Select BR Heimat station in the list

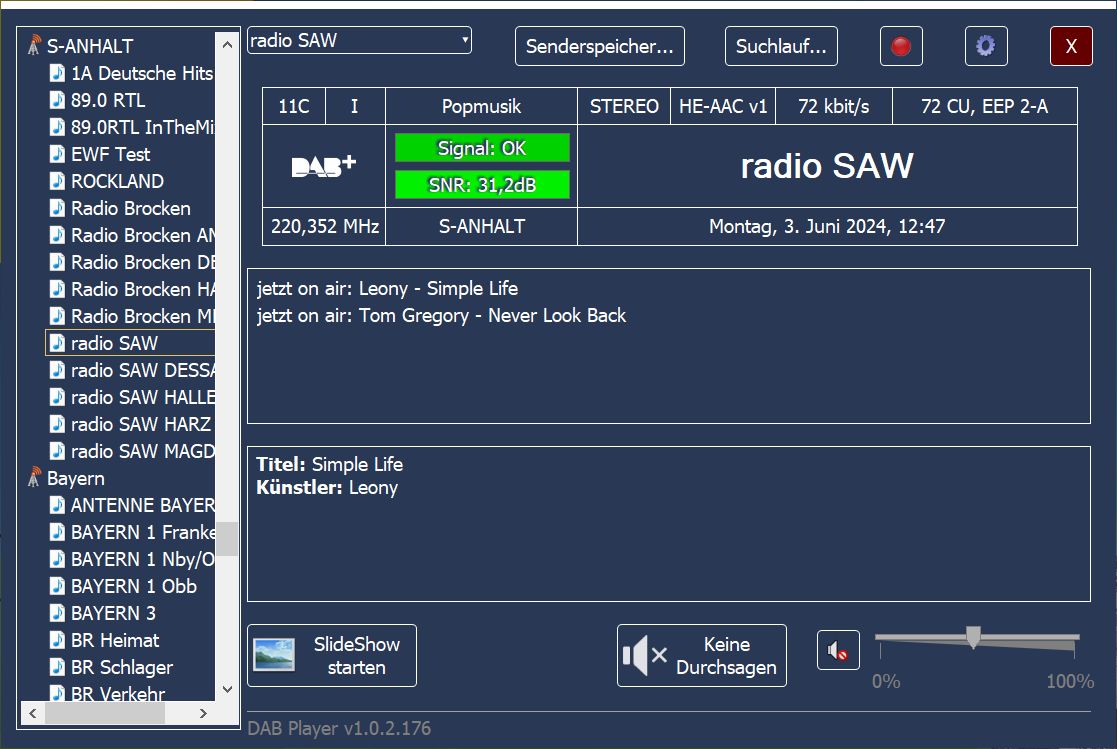[x=115, y=641]
